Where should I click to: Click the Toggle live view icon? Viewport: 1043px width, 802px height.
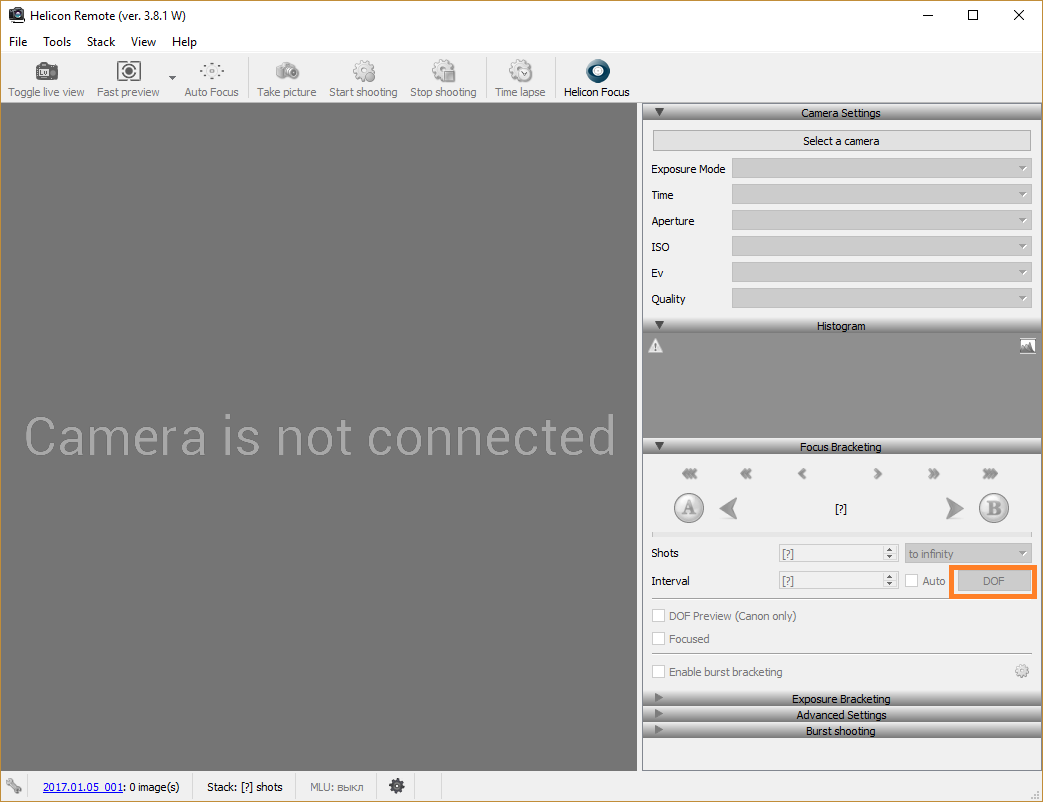tap(47, 71)
